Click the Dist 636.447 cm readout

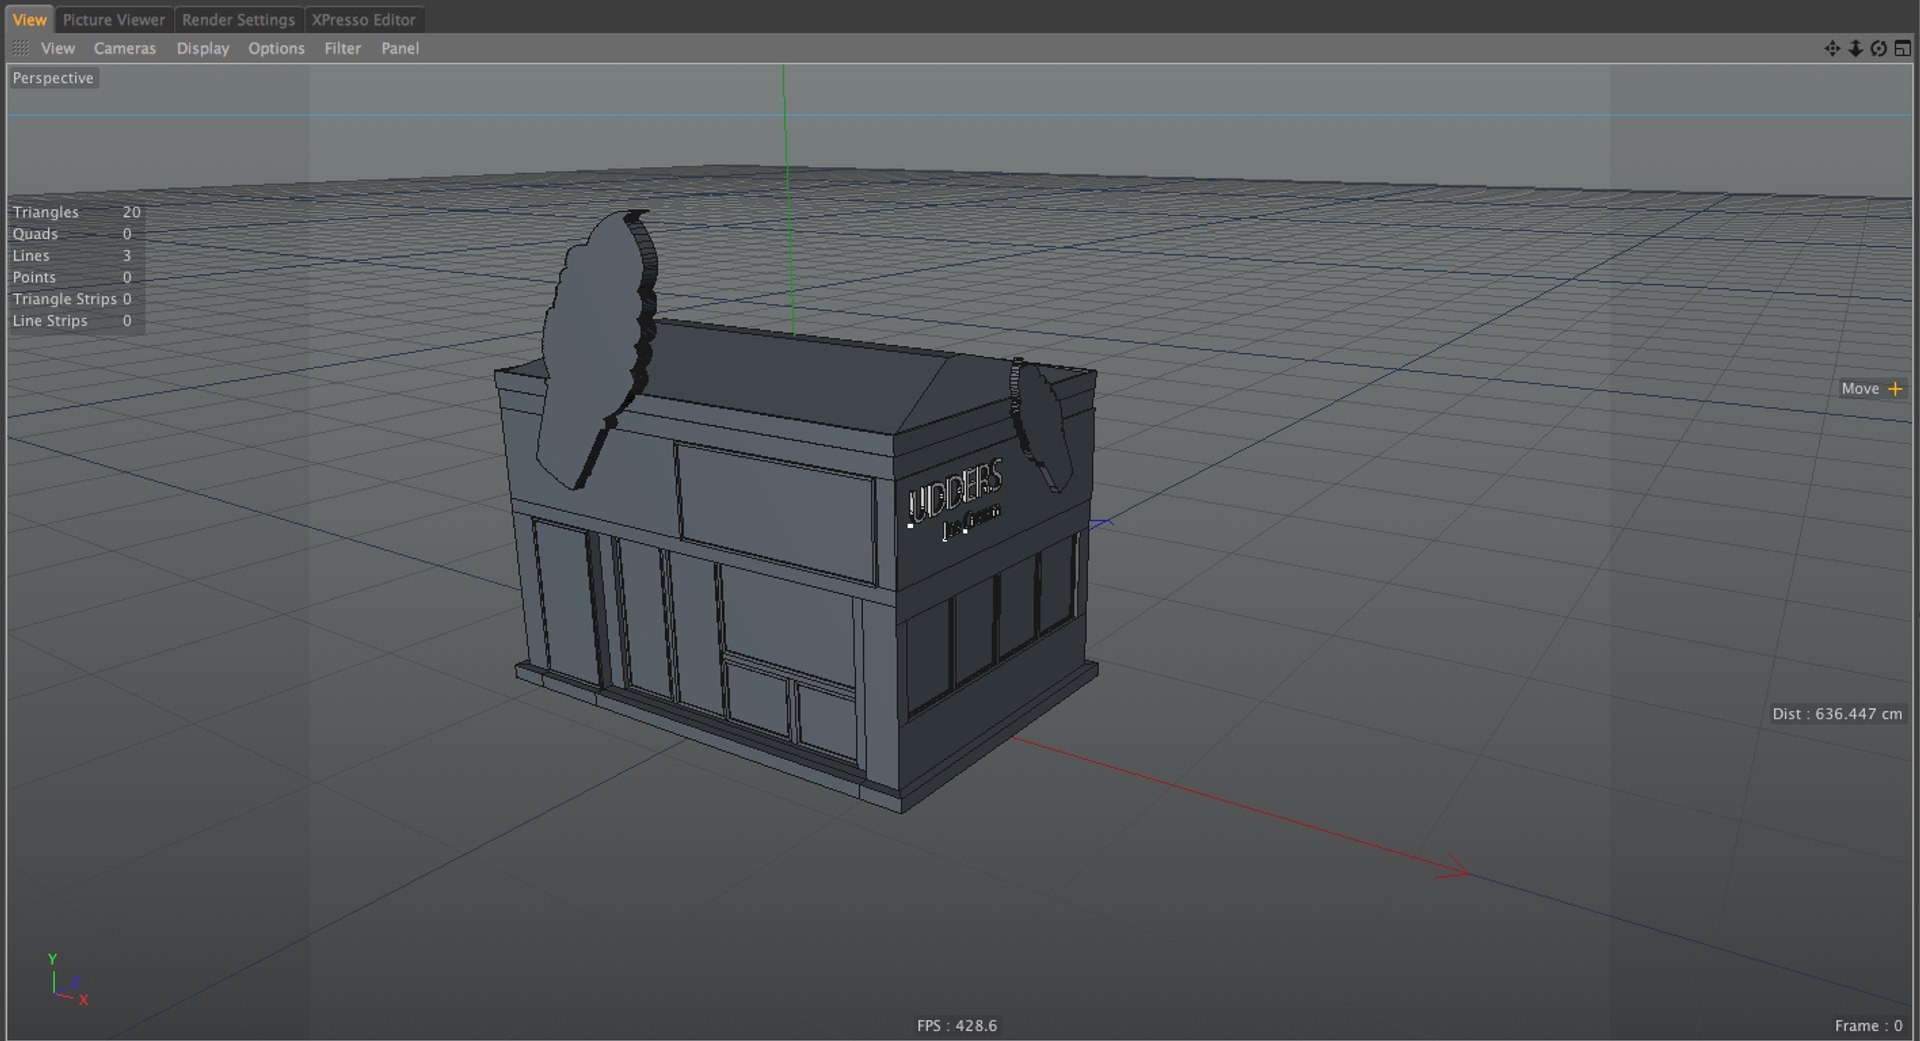(x=1837, y=714)
